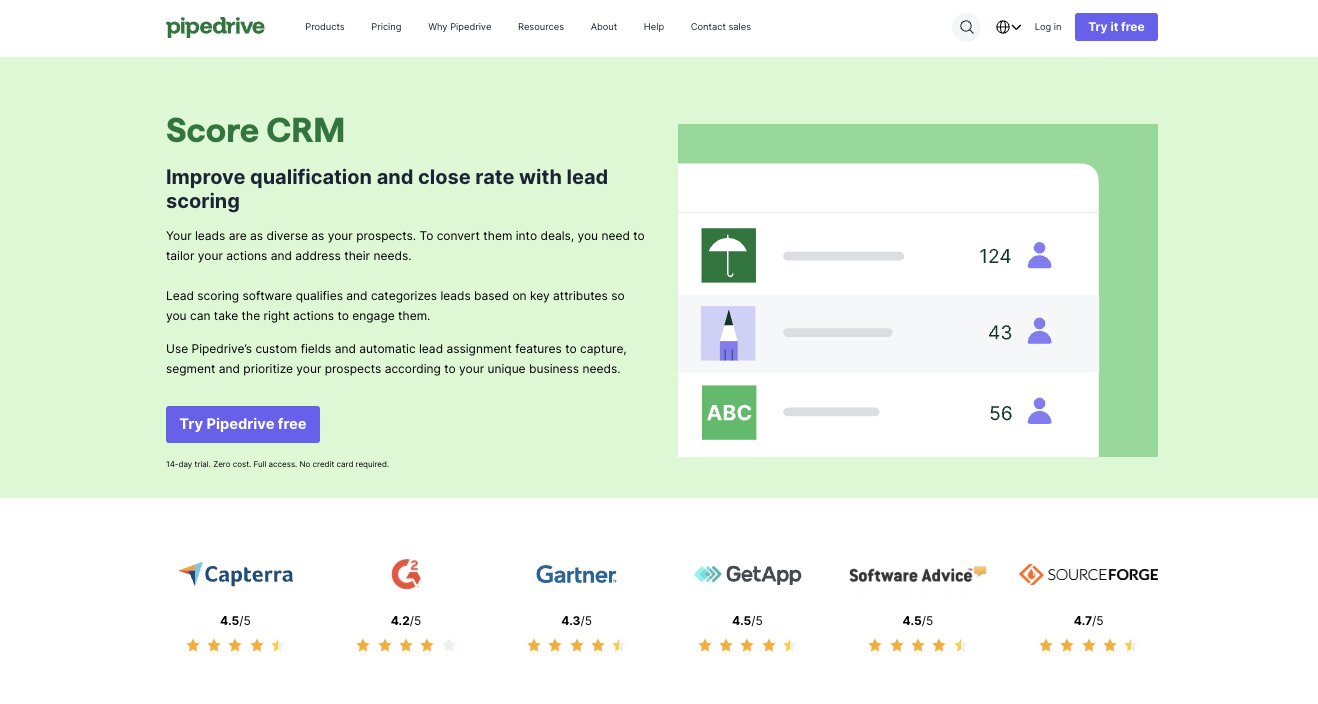Screen dimensions: 1318x704
Task: Click the star rating under SourceForge
Action: 1088,646
